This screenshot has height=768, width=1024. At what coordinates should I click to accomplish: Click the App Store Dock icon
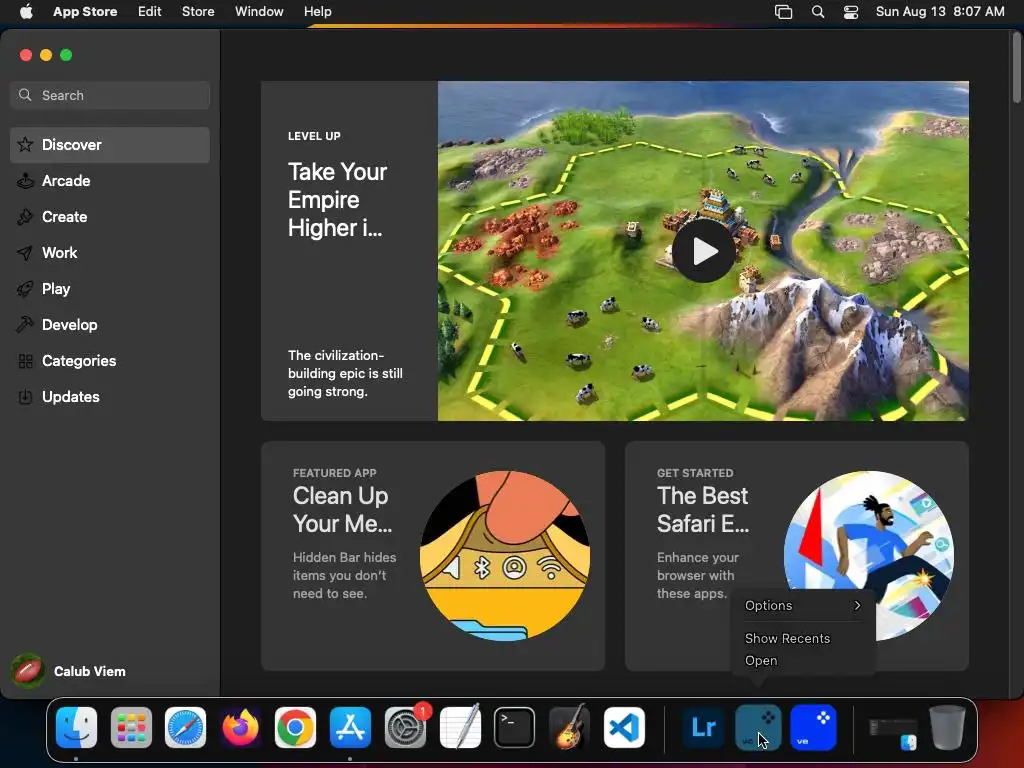click(350, 727)
